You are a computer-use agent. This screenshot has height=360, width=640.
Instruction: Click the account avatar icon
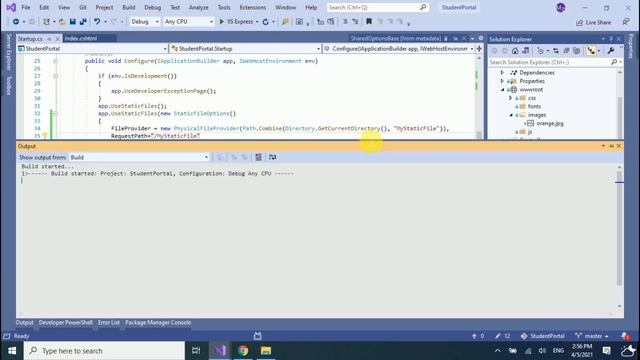(560, 7)
